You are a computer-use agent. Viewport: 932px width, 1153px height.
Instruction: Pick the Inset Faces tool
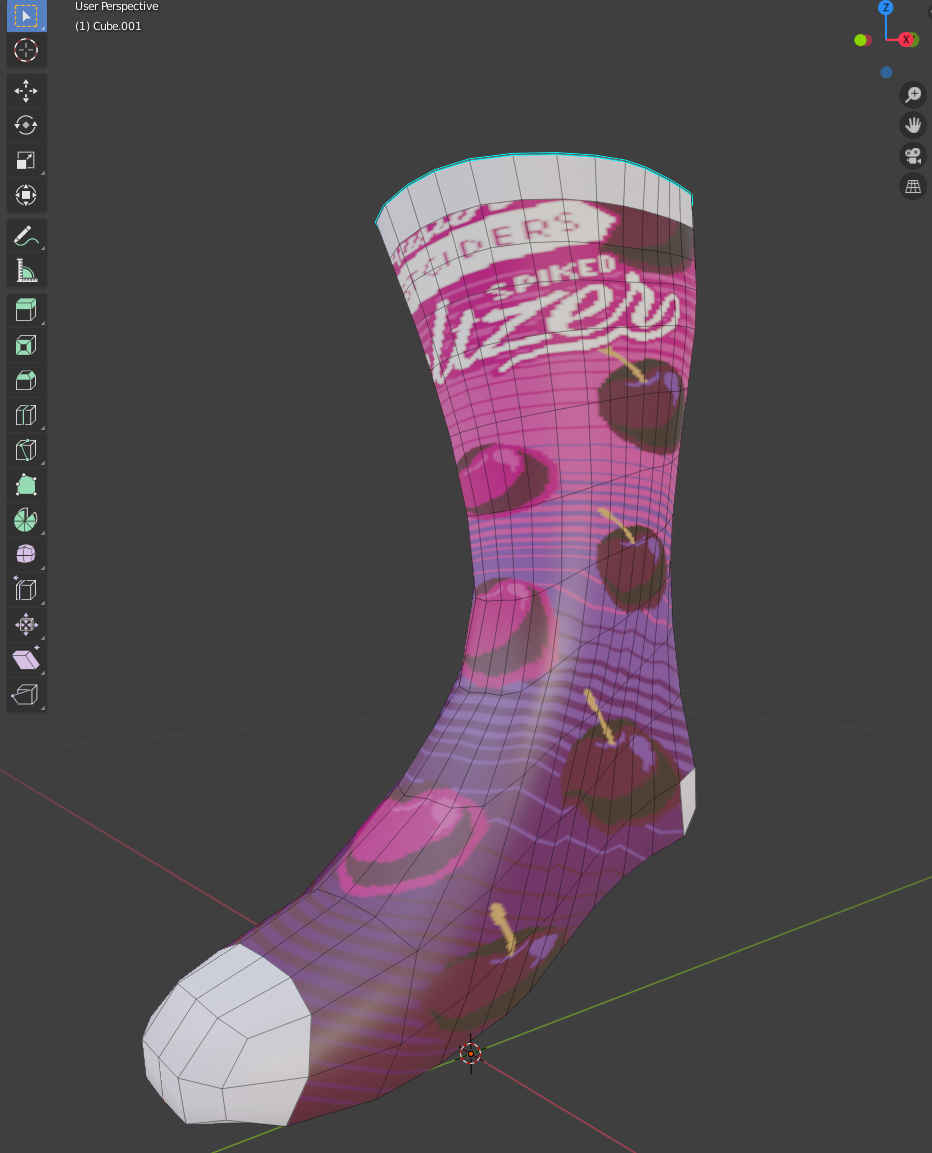pyautogui.click(x=26, y=346)
